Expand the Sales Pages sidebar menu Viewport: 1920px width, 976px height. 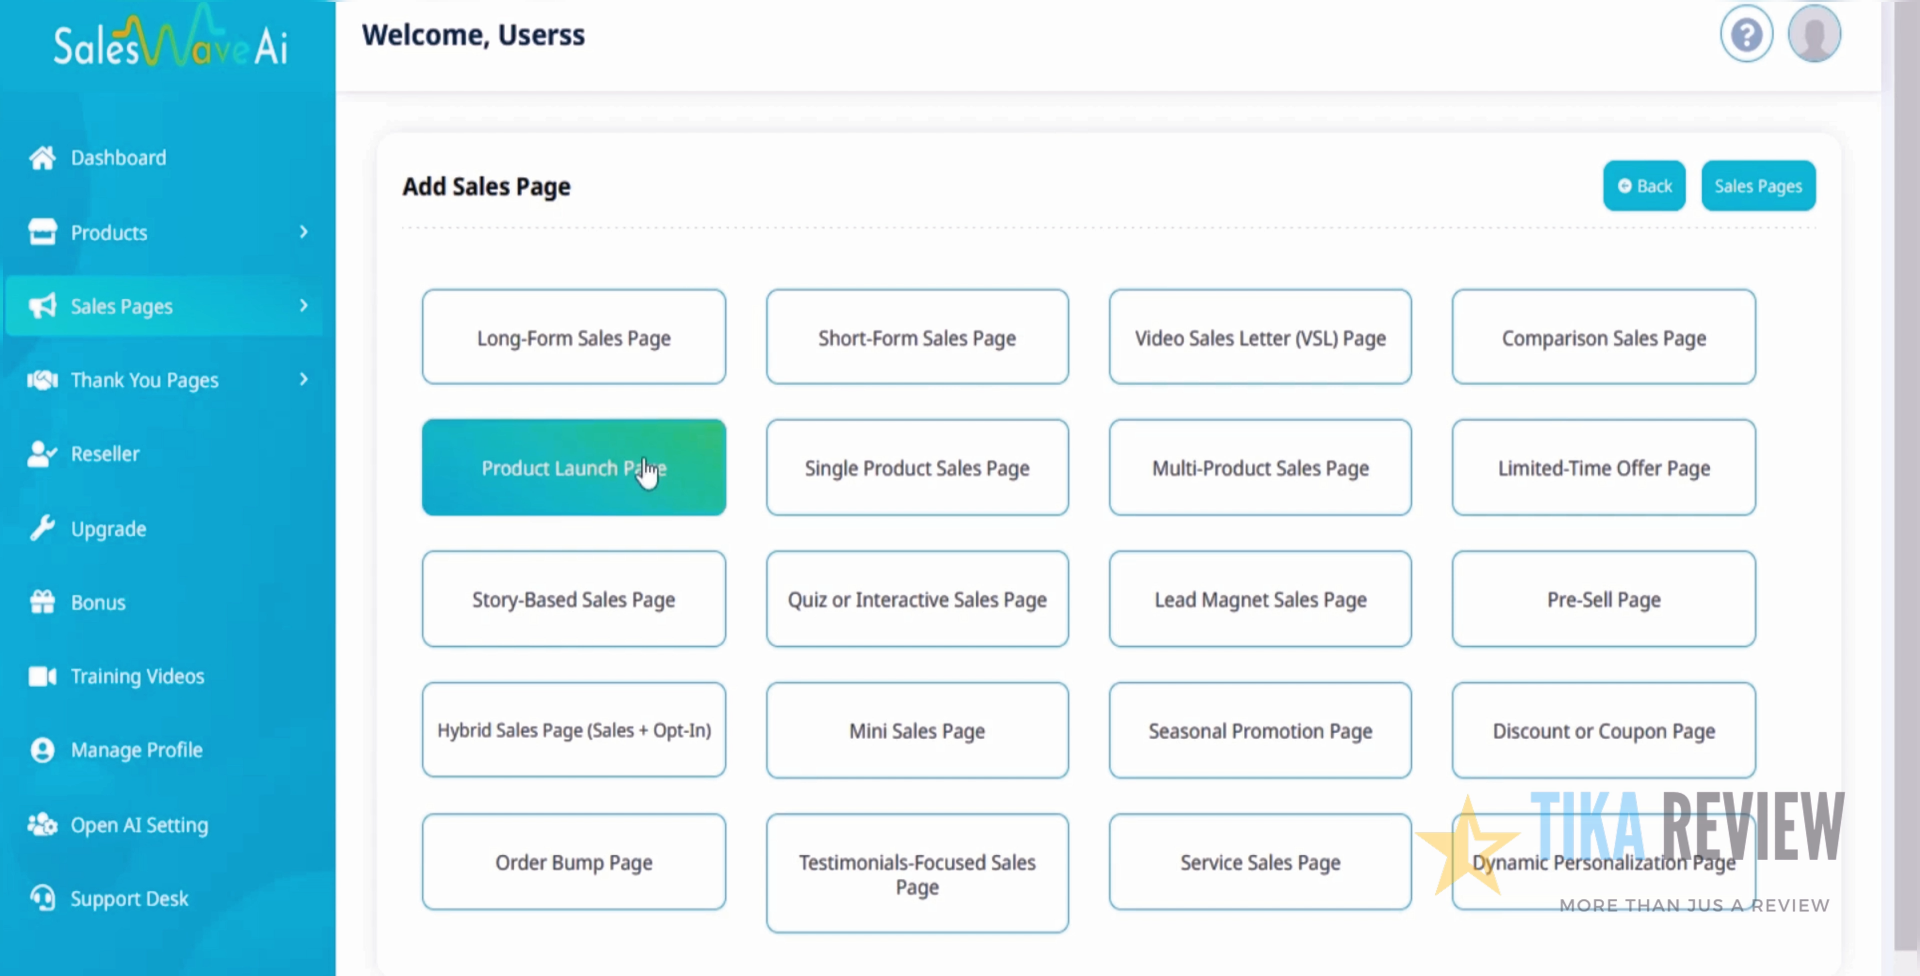click(x=303, y=306)
